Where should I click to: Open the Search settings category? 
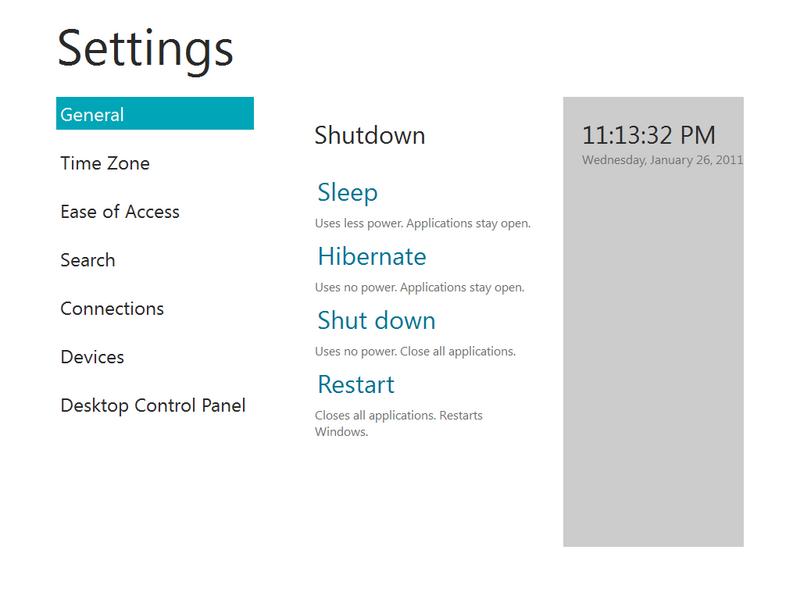88,260
